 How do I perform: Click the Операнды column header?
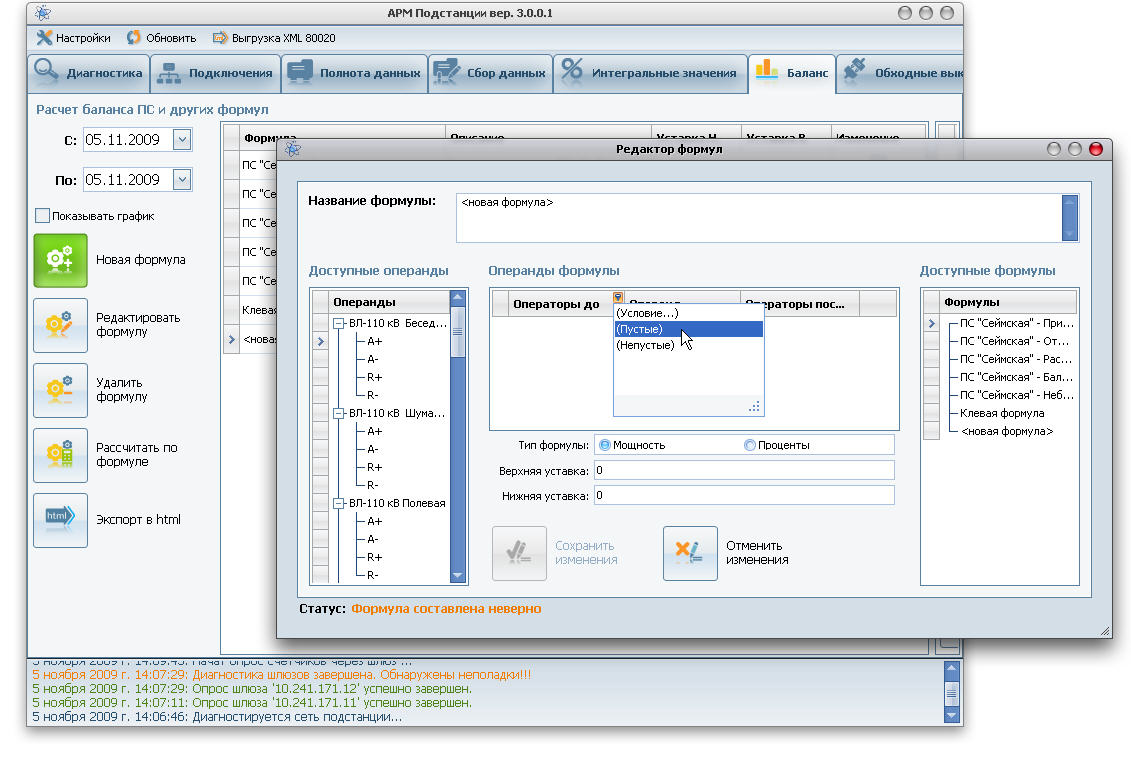[x=388, y=302]
